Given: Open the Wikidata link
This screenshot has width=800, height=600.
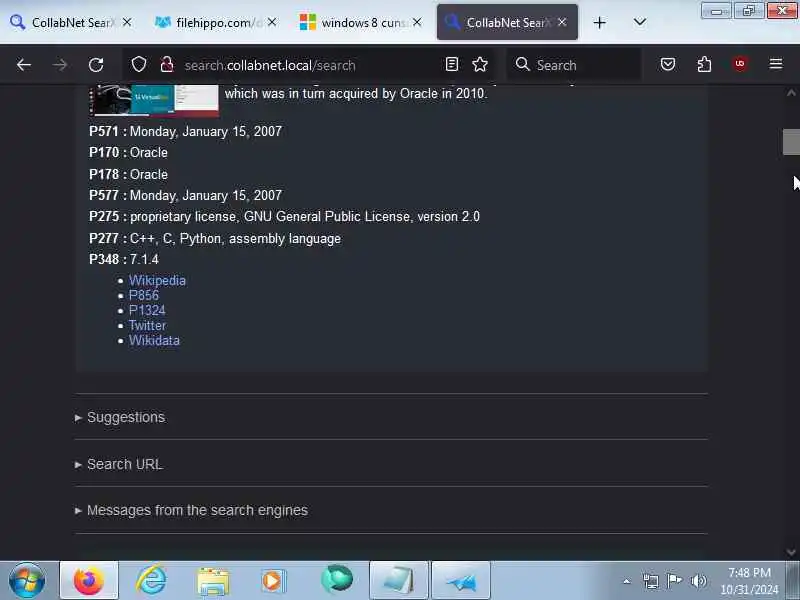Looking at the screenshot, I should point(154,341).
